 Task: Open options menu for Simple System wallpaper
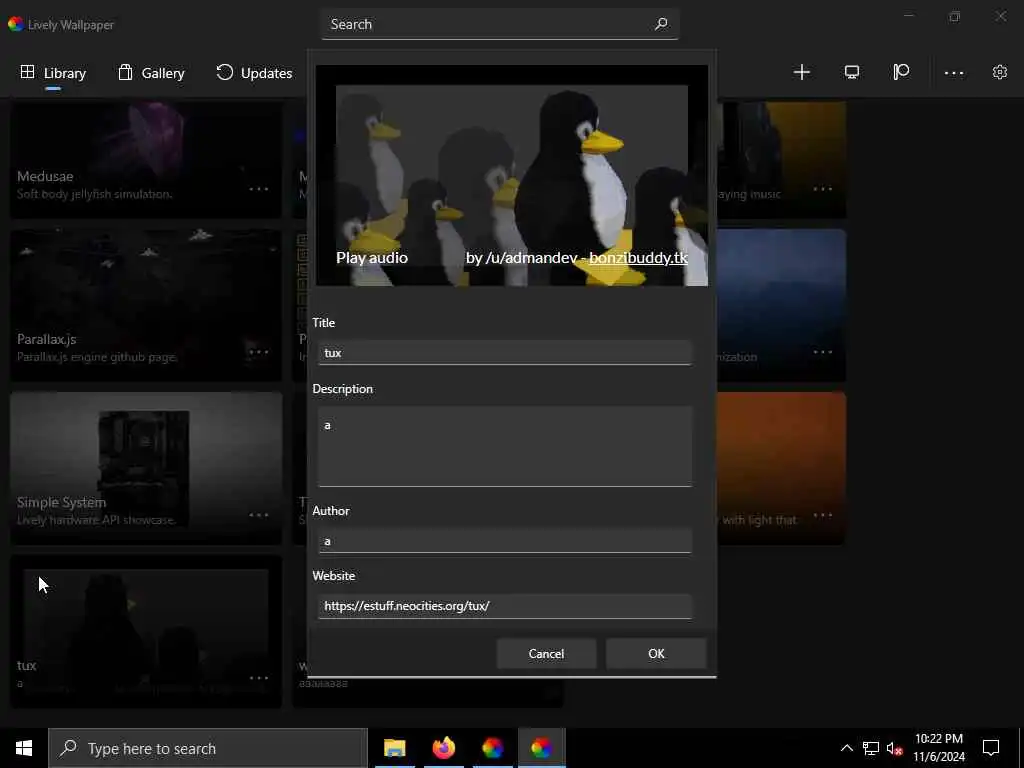259,515
